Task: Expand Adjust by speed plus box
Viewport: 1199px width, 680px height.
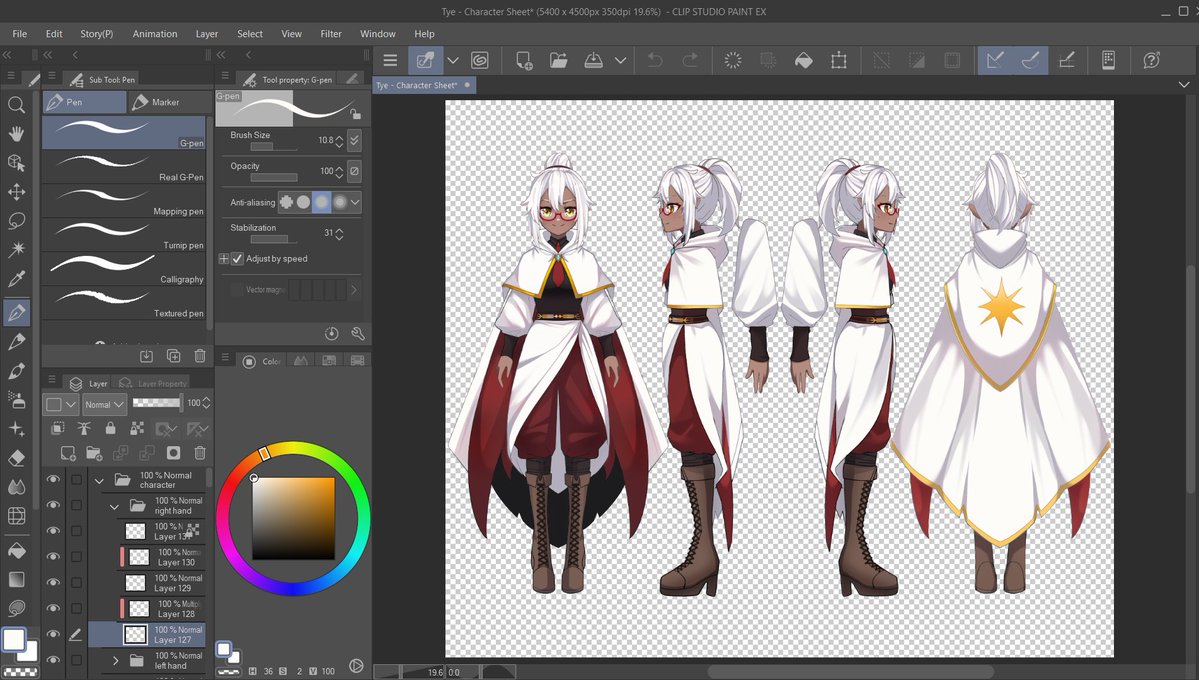Action: [224, 259]
